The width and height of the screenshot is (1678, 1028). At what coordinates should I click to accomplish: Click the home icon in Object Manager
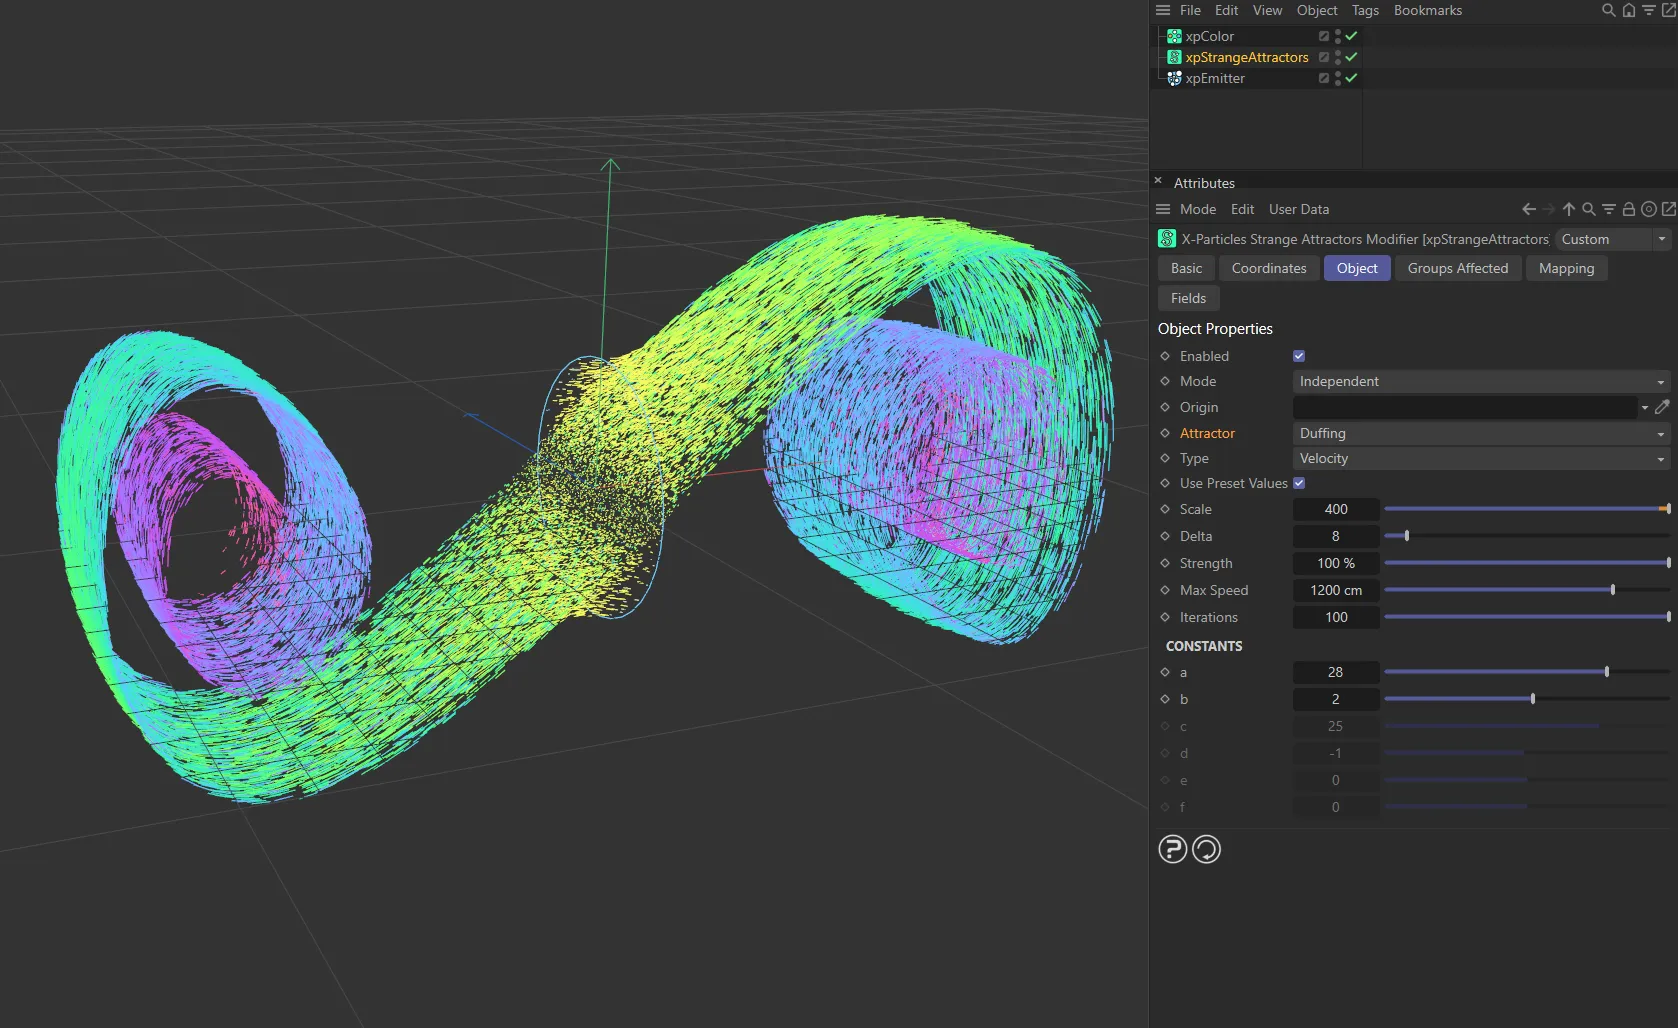pos(1629,10)
